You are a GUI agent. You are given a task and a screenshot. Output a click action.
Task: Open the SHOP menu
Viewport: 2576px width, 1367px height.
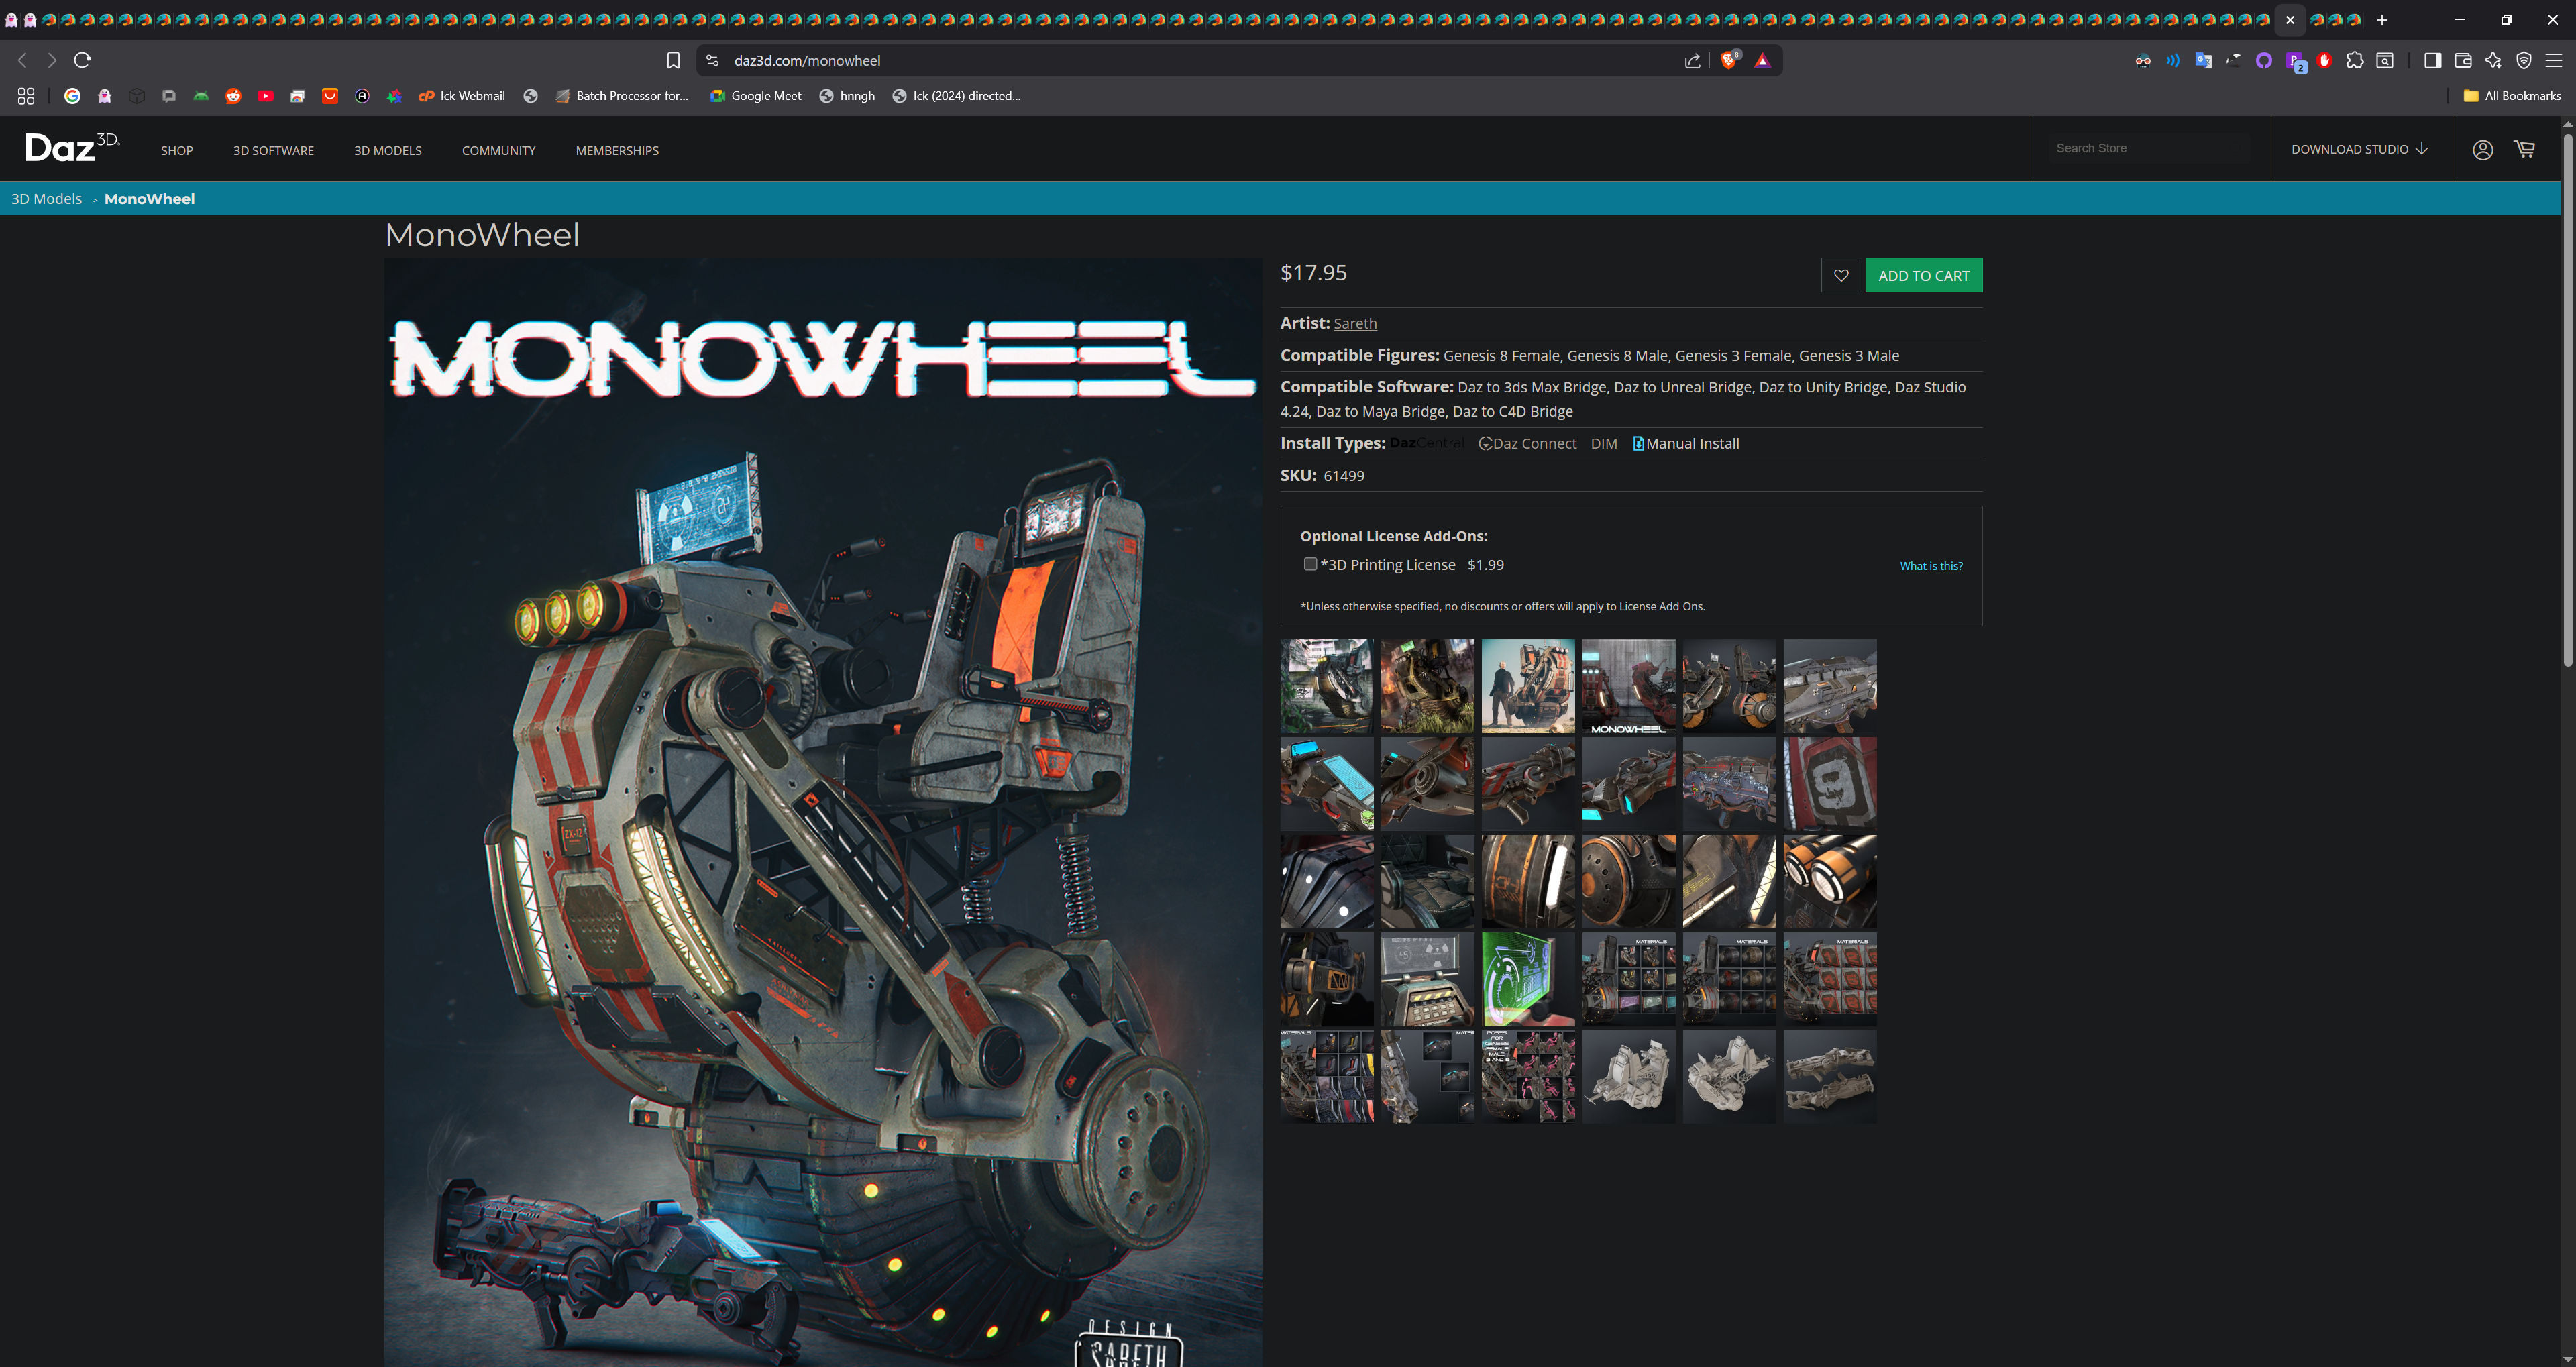point(177,150)
